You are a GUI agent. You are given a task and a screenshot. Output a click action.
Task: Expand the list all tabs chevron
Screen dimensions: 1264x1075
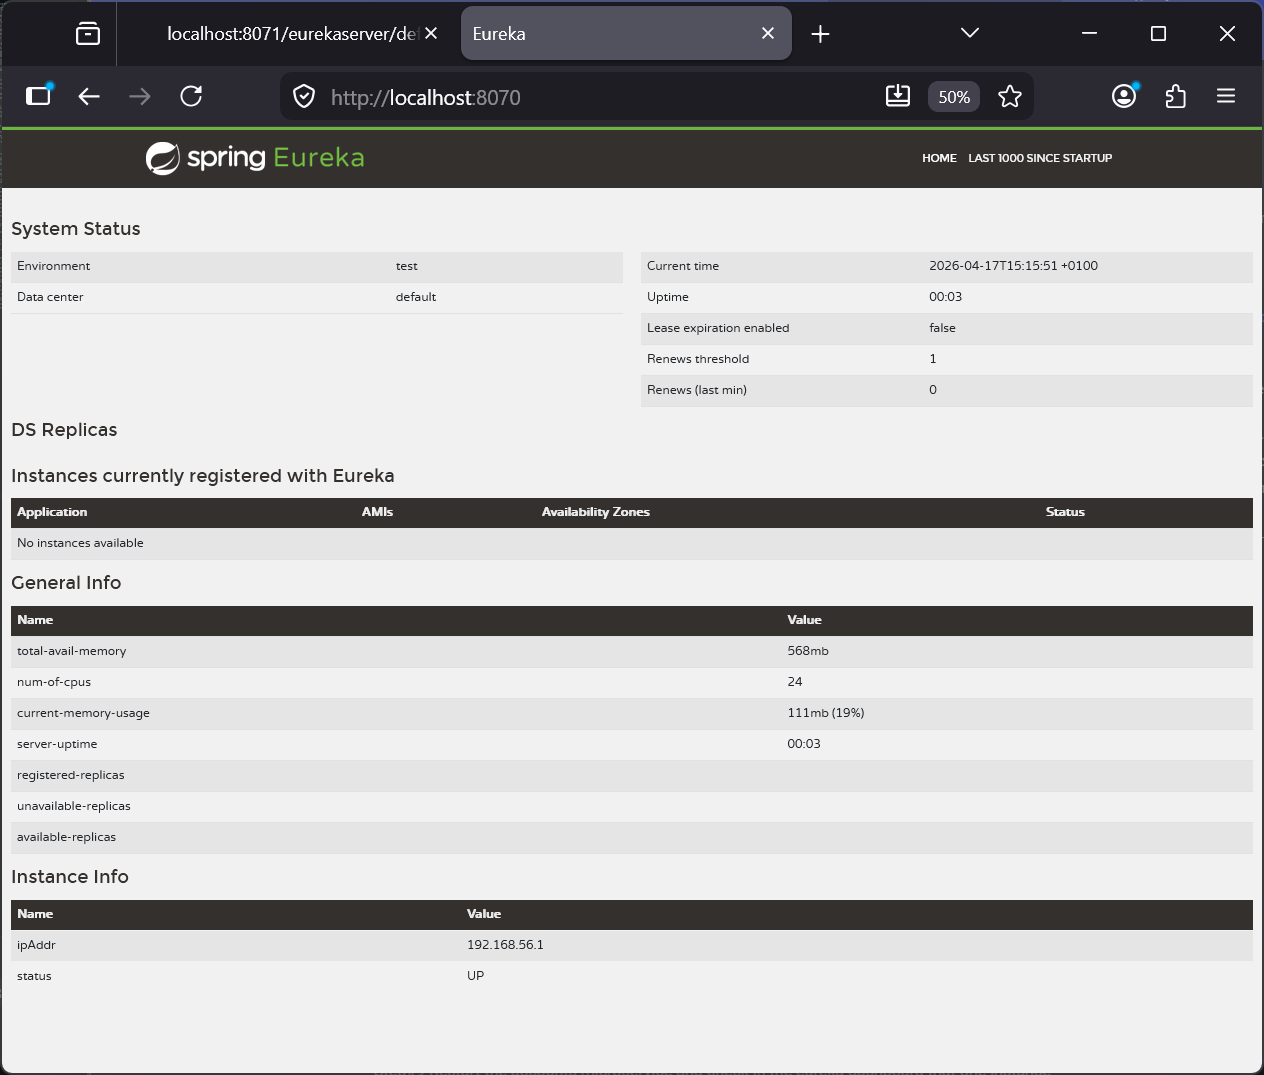970,33
